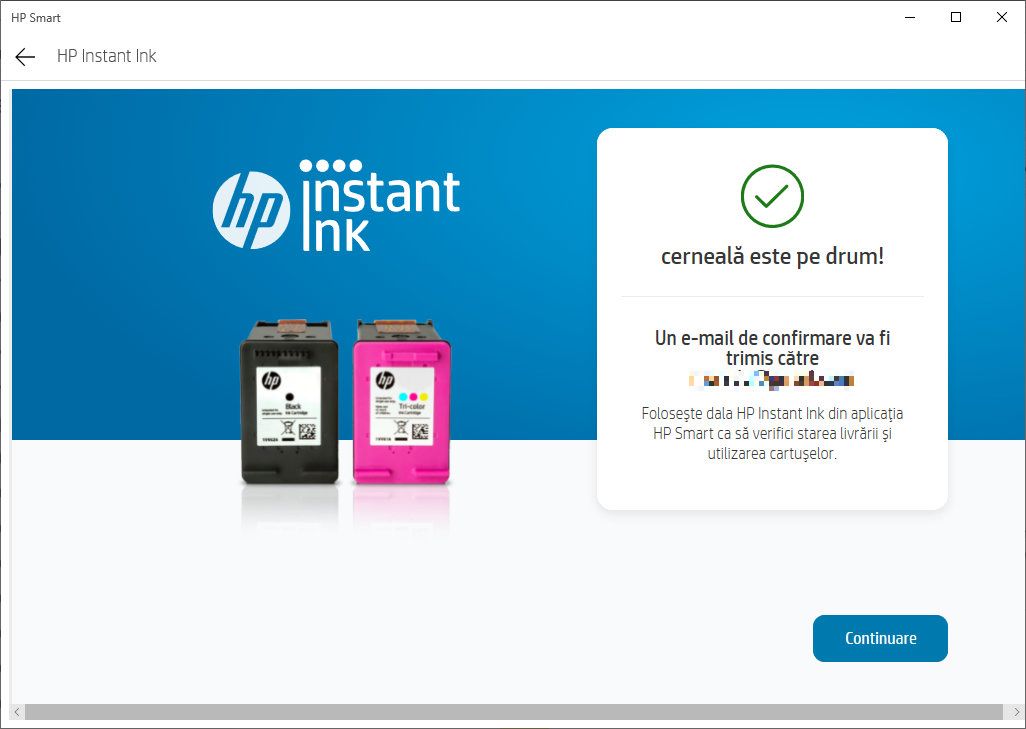1026x729 pixels.
Task: Close the HP Smart window
Action: pos(1002,18)
